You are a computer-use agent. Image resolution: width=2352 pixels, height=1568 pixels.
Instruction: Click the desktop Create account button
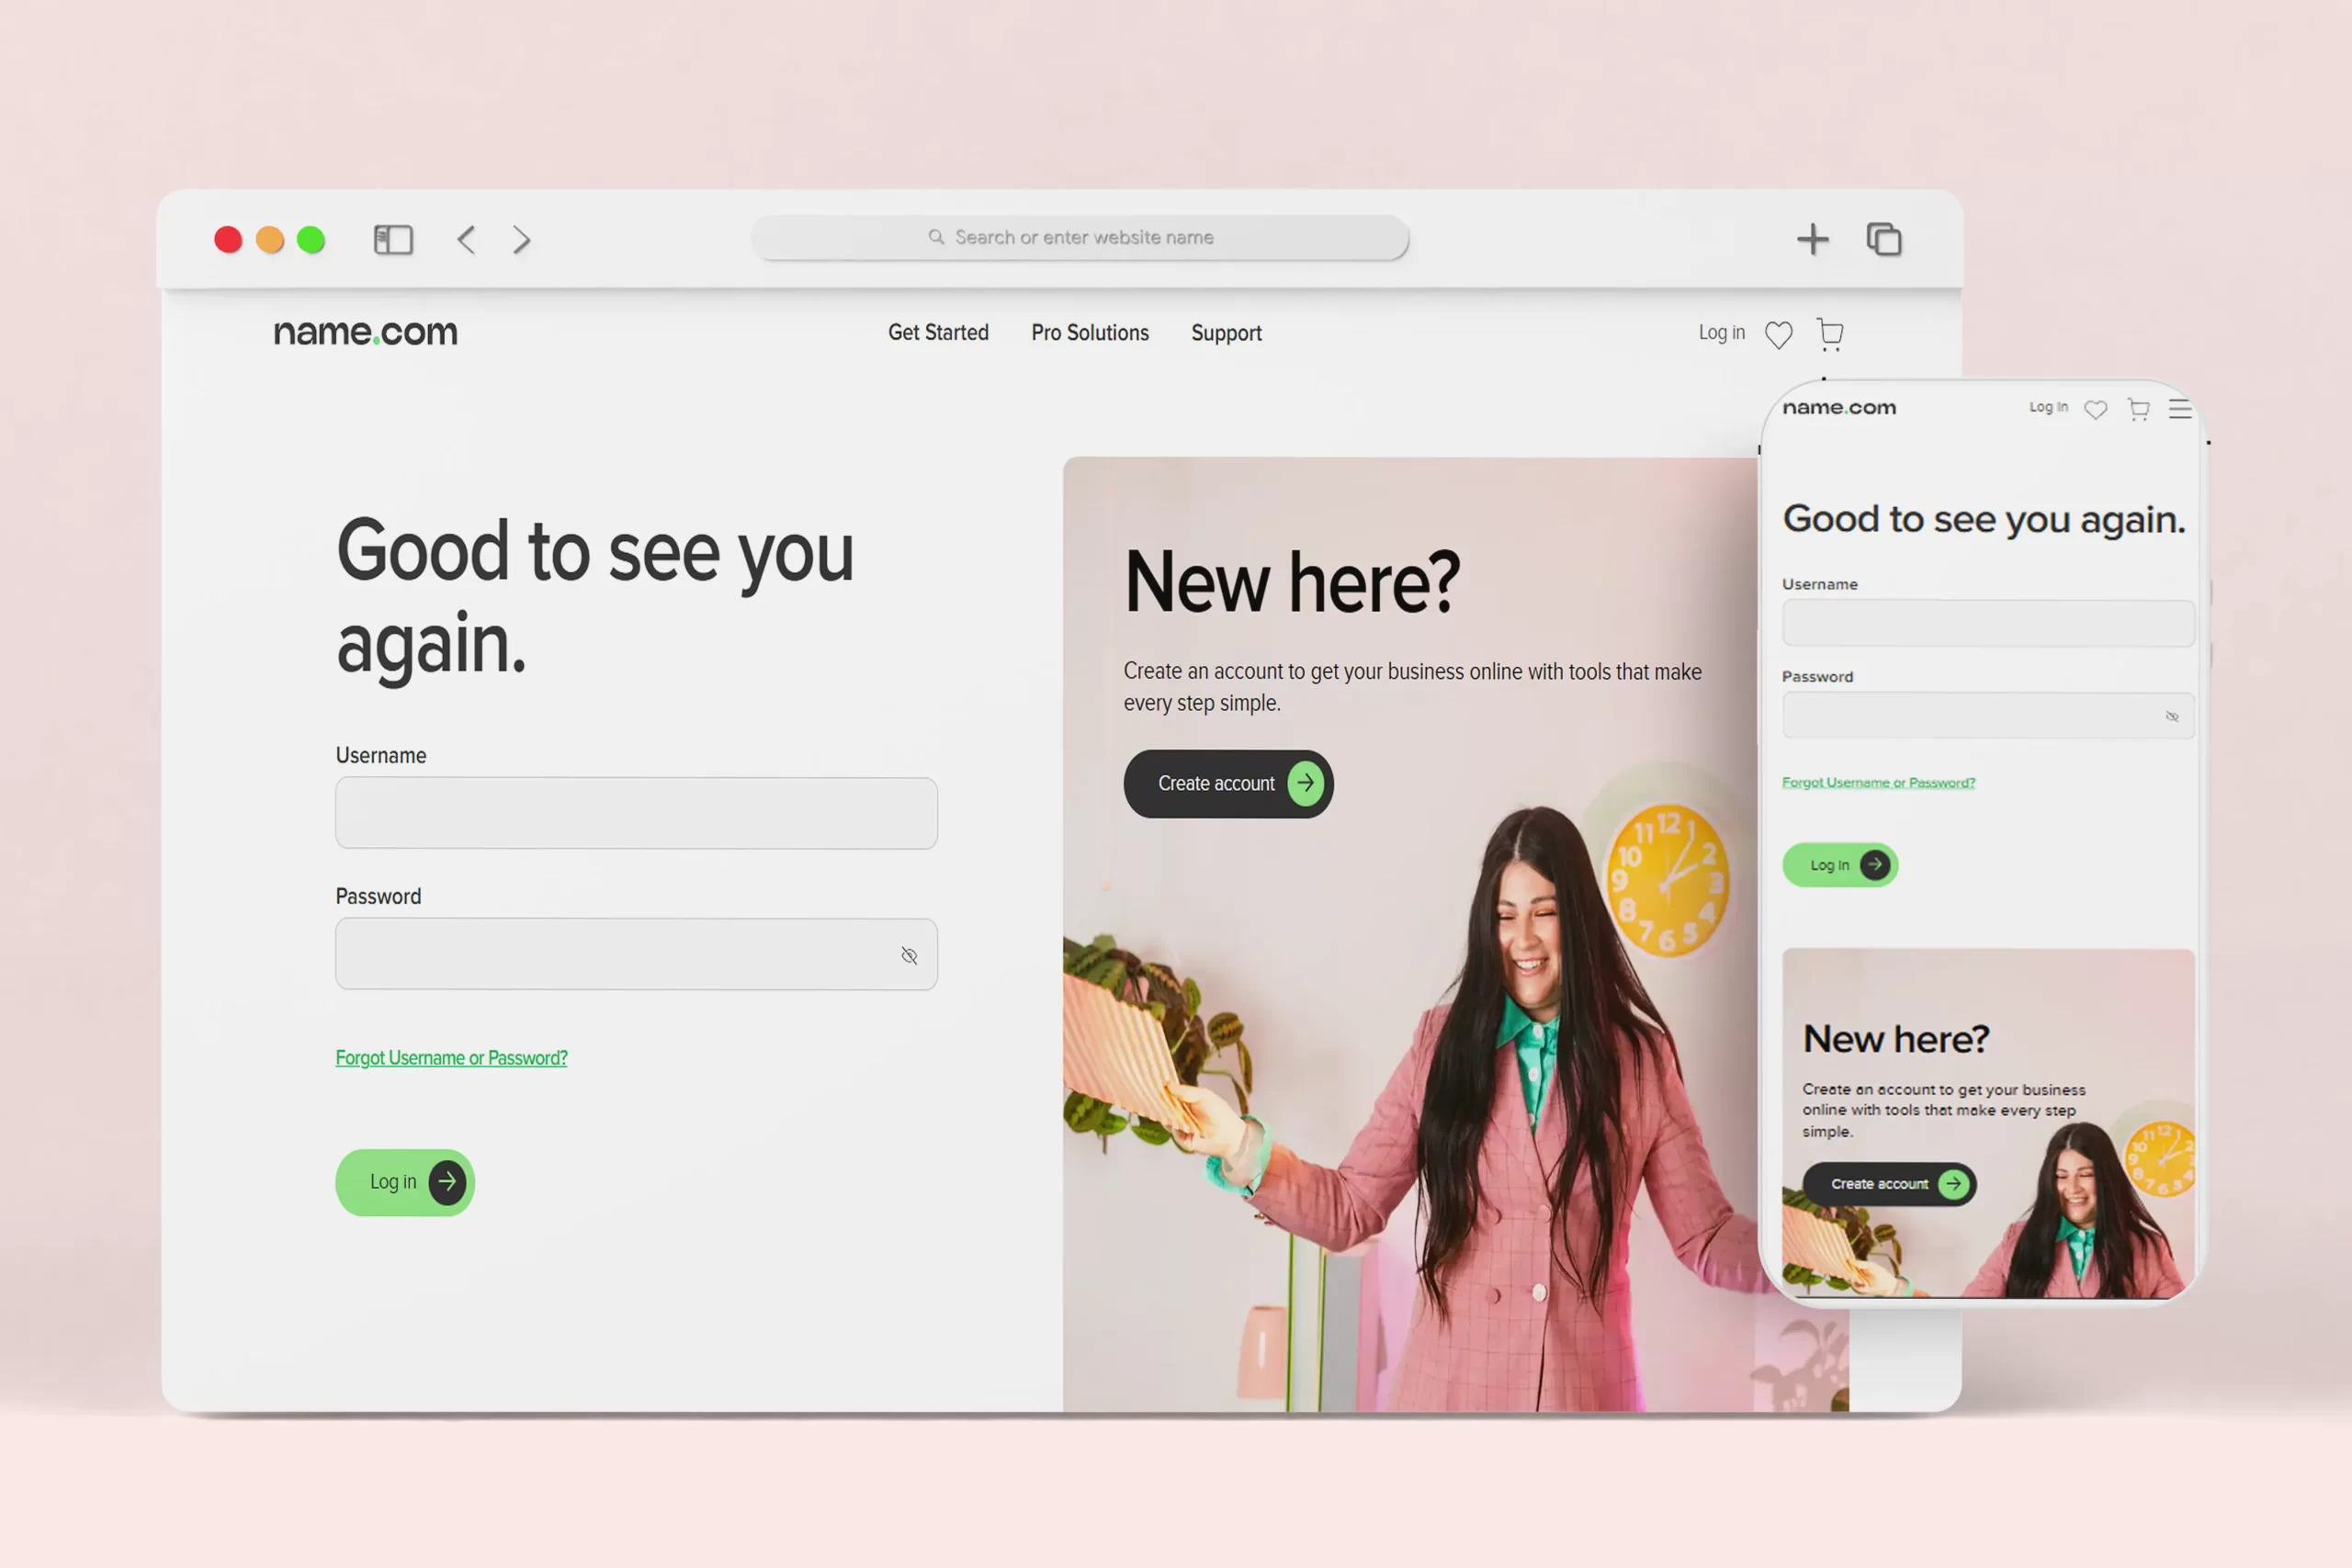(x=1228, y=784)
